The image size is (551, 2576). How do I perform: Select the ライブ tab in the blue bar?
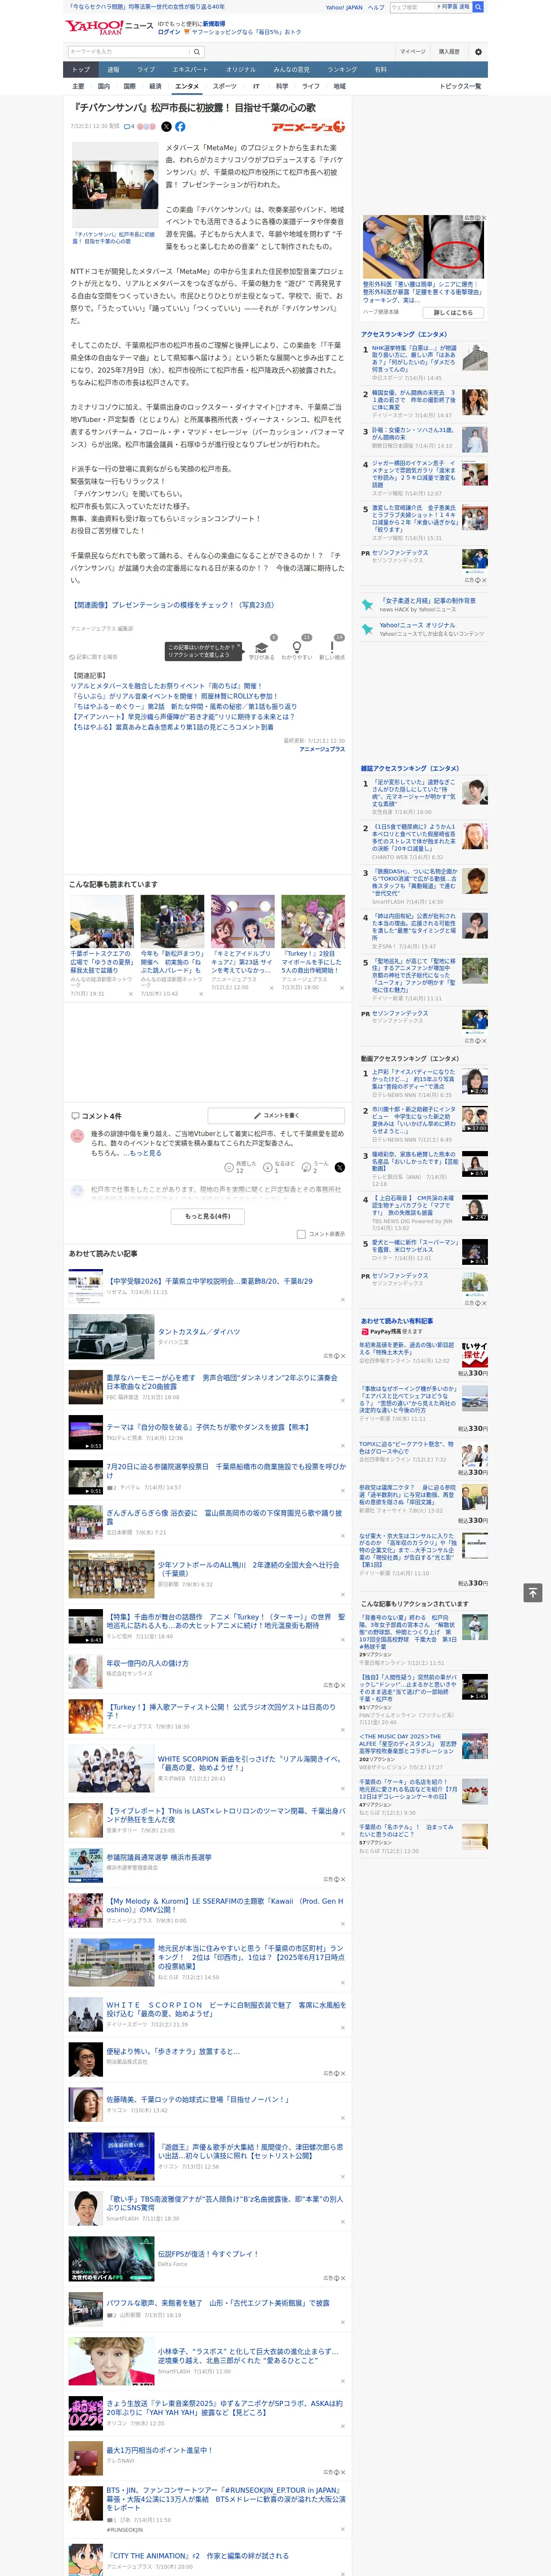coord(146,70)
